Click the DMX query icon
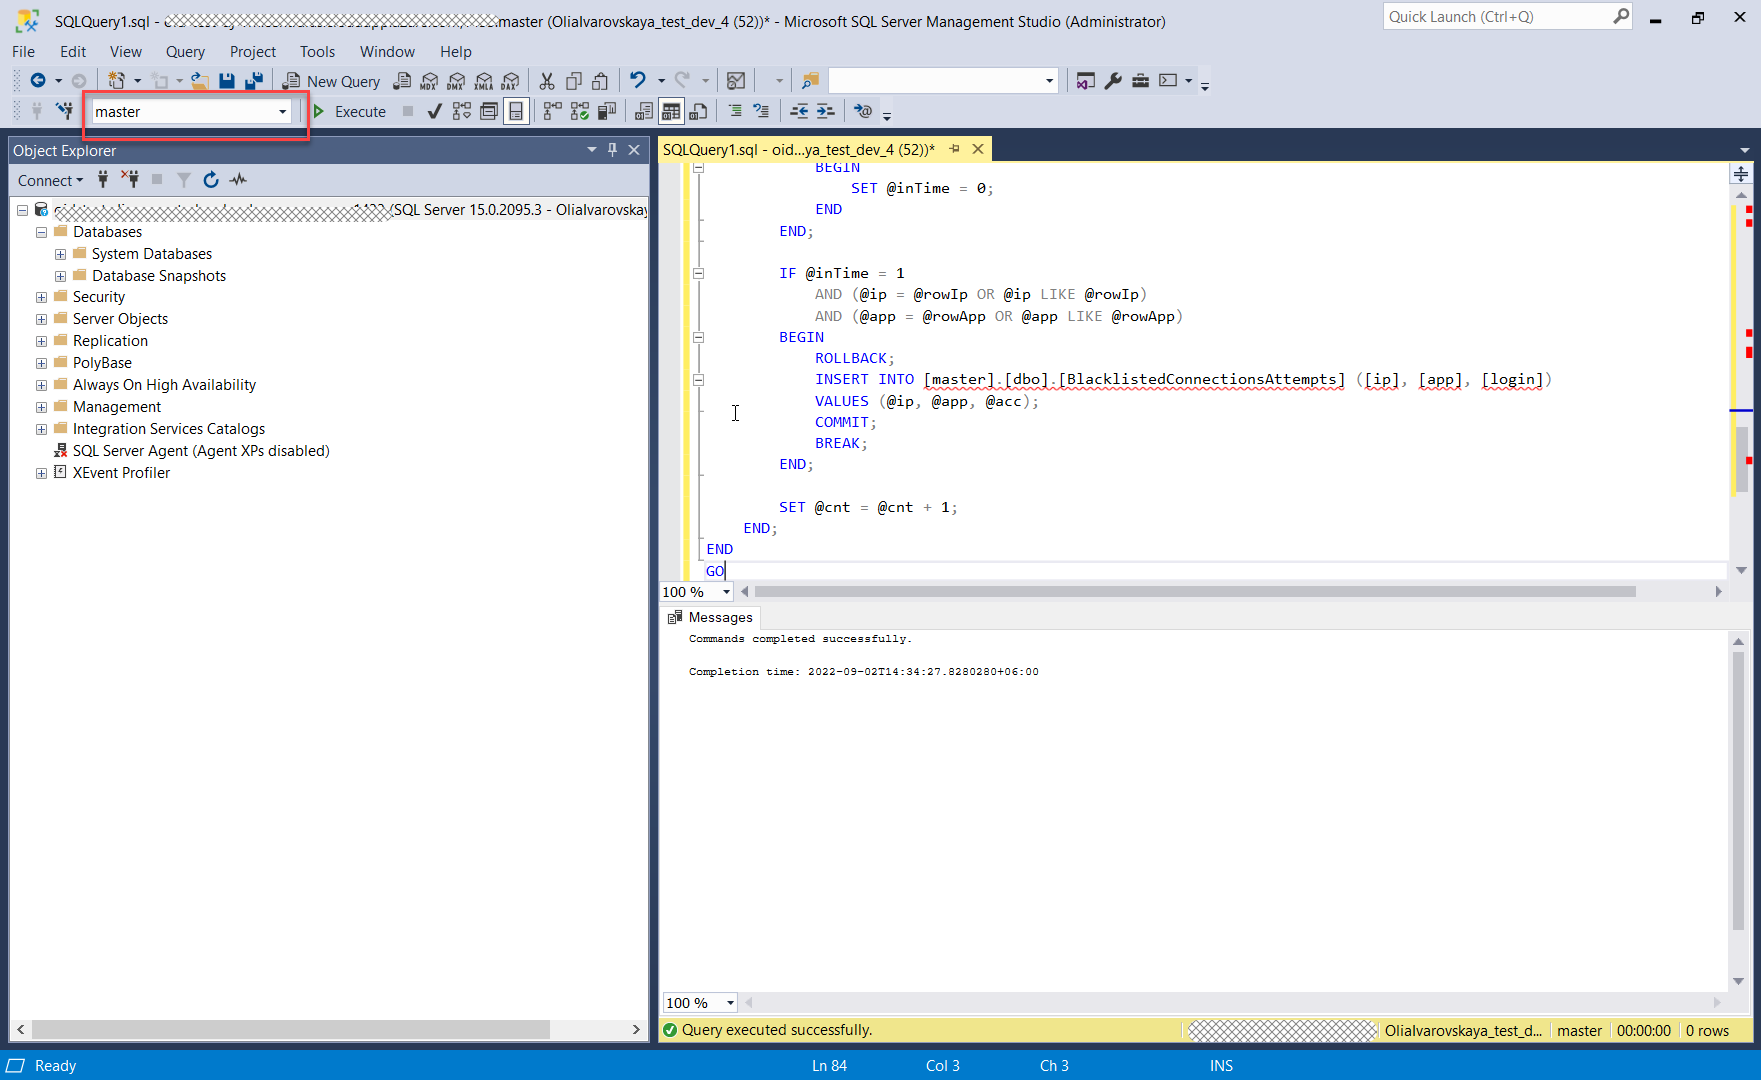The height and width of the screenshot is (1080, 1761). point(456,81)
